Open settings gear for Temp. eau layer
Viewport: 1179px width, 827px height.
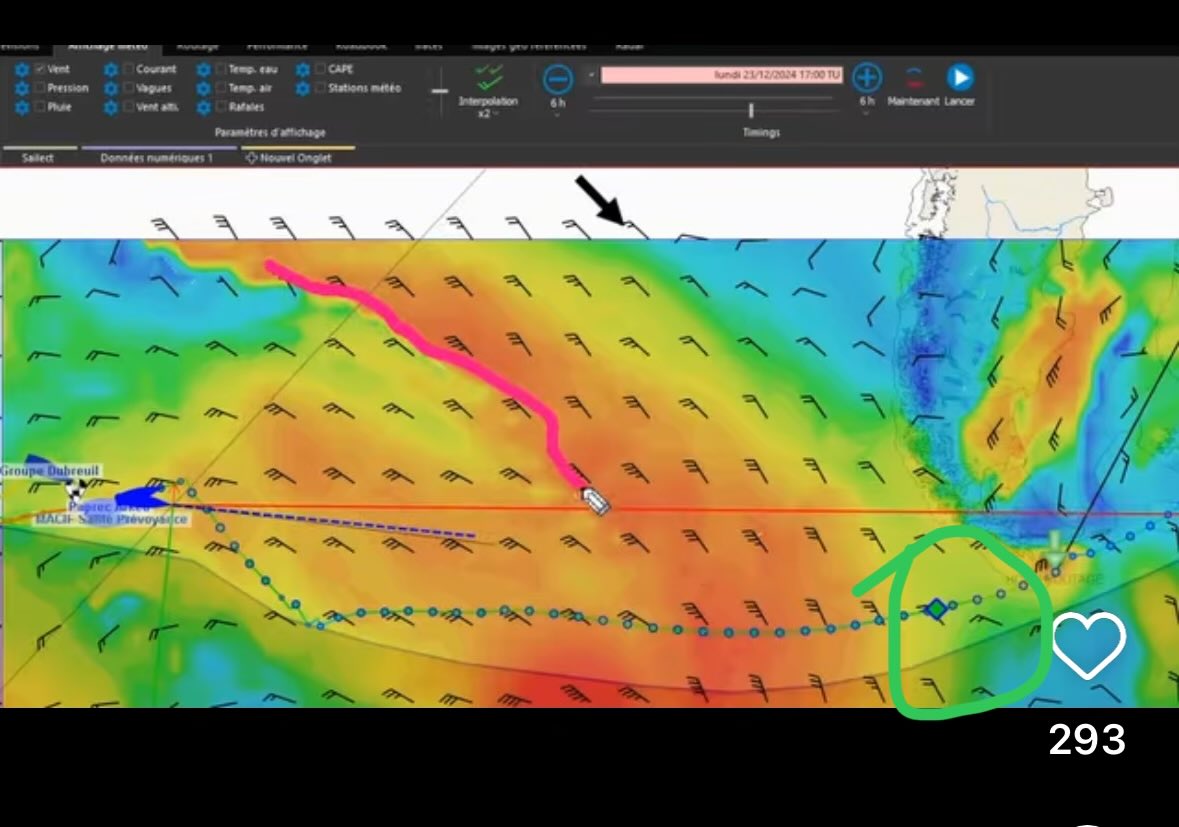tap(204, 69)
